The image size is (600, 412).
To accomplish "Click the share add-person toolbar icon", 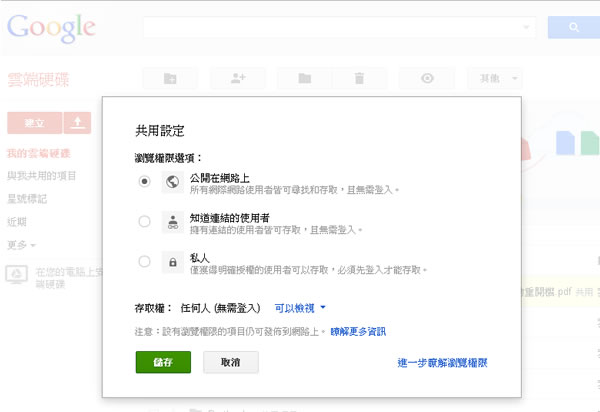I will pyautogui.click(x=238, y=78).
